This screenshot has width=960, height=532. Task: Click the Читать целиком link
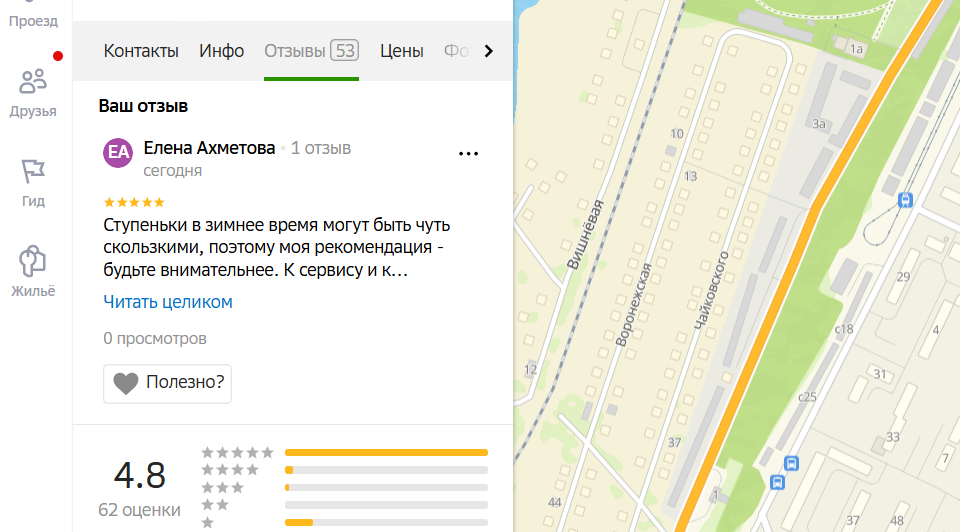pos(168,302)
